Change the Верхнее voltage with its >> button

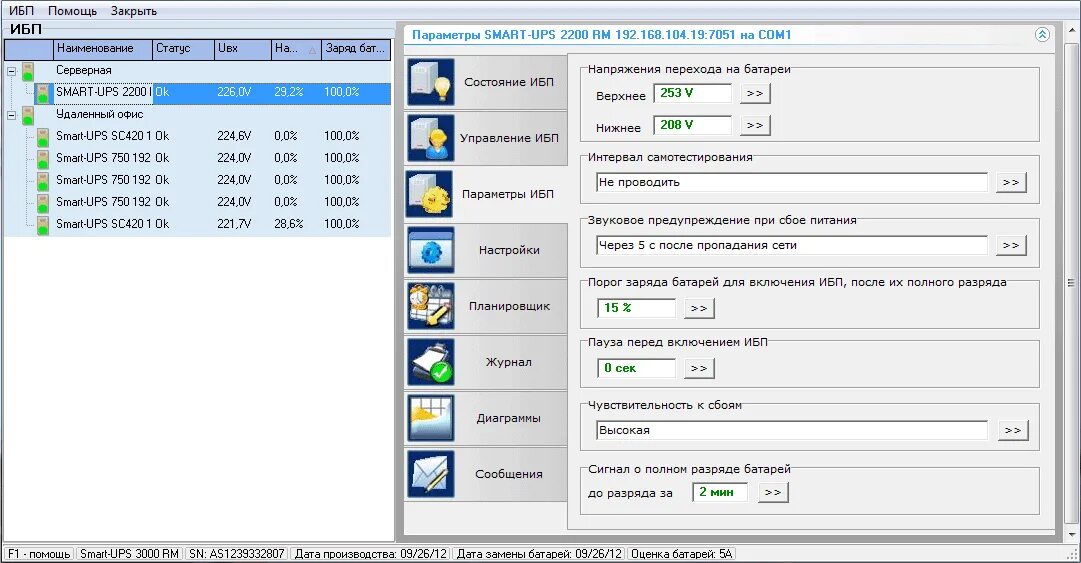[x=755, y=93]
